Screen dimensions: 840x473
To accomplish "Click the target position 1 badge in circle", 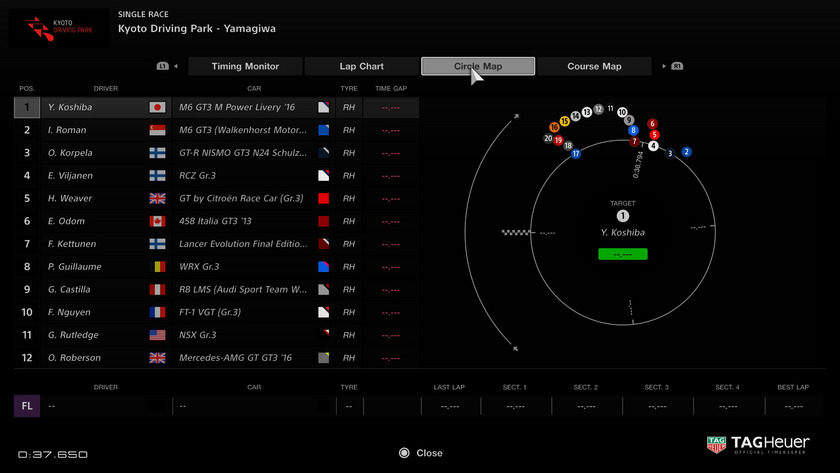I will 623,215.
